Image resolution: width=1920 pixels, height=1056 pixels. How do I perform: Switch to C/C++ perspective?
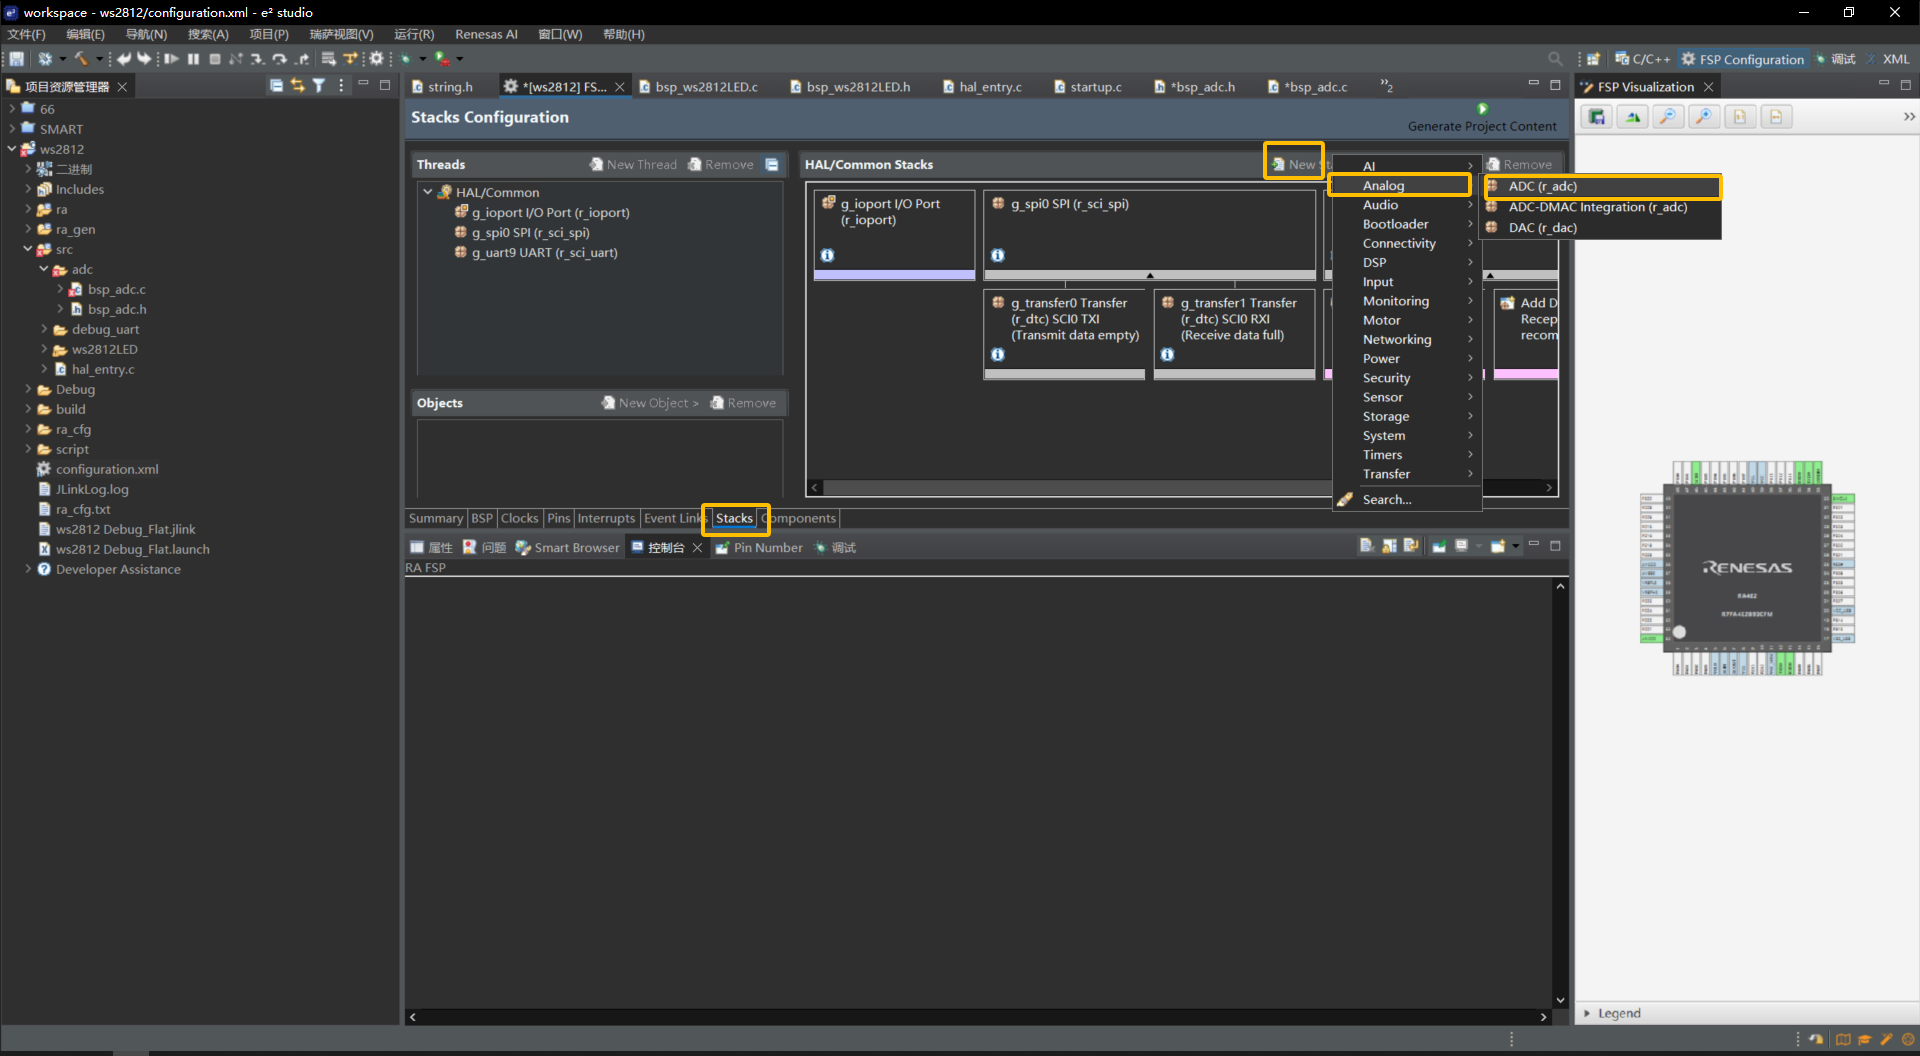pos(1642,59)
